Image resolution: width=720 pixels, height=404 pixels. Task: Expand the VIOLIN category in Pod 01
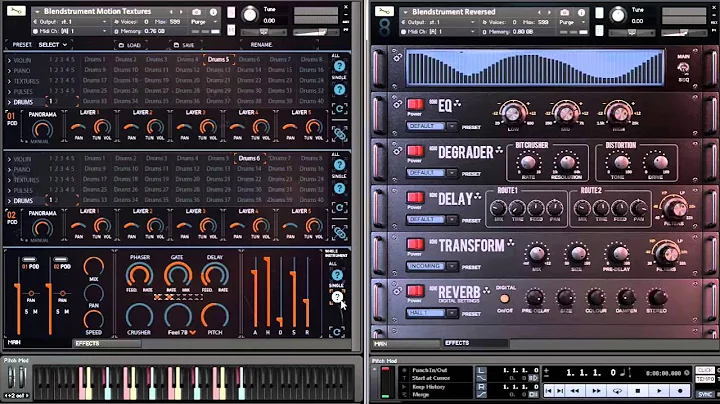9,60
